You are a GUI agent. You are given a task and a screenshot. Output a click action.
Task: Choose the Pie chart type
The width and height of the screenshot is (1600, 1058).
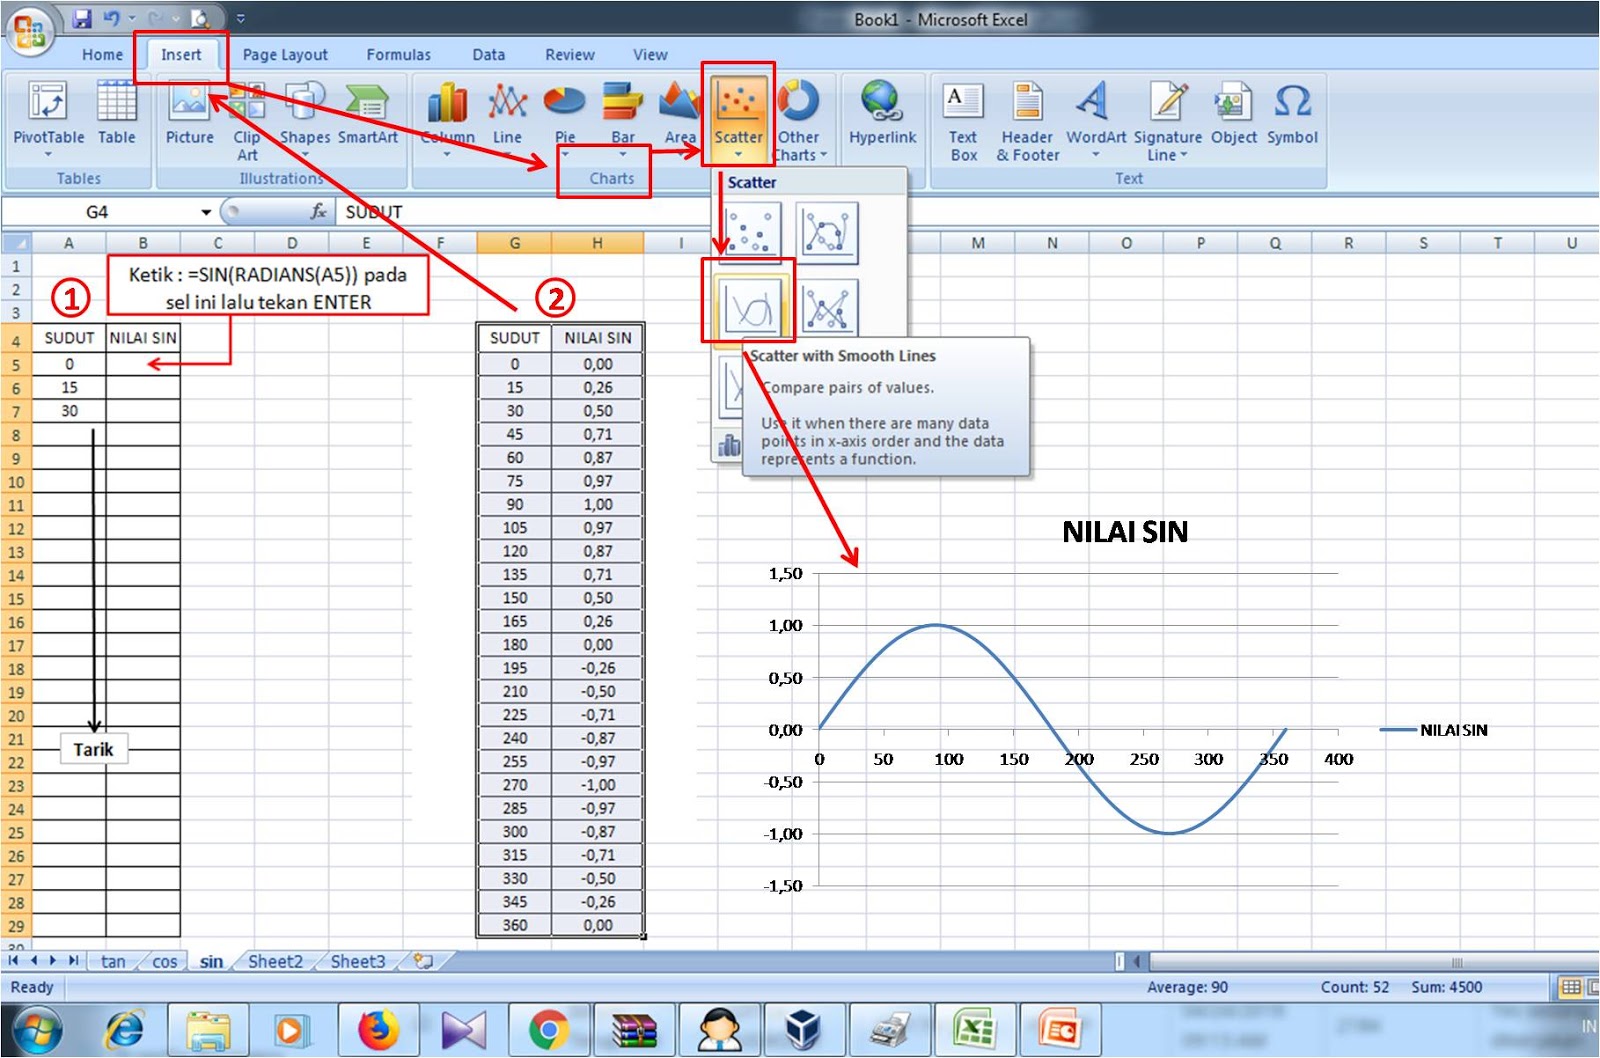click(565, 118)
